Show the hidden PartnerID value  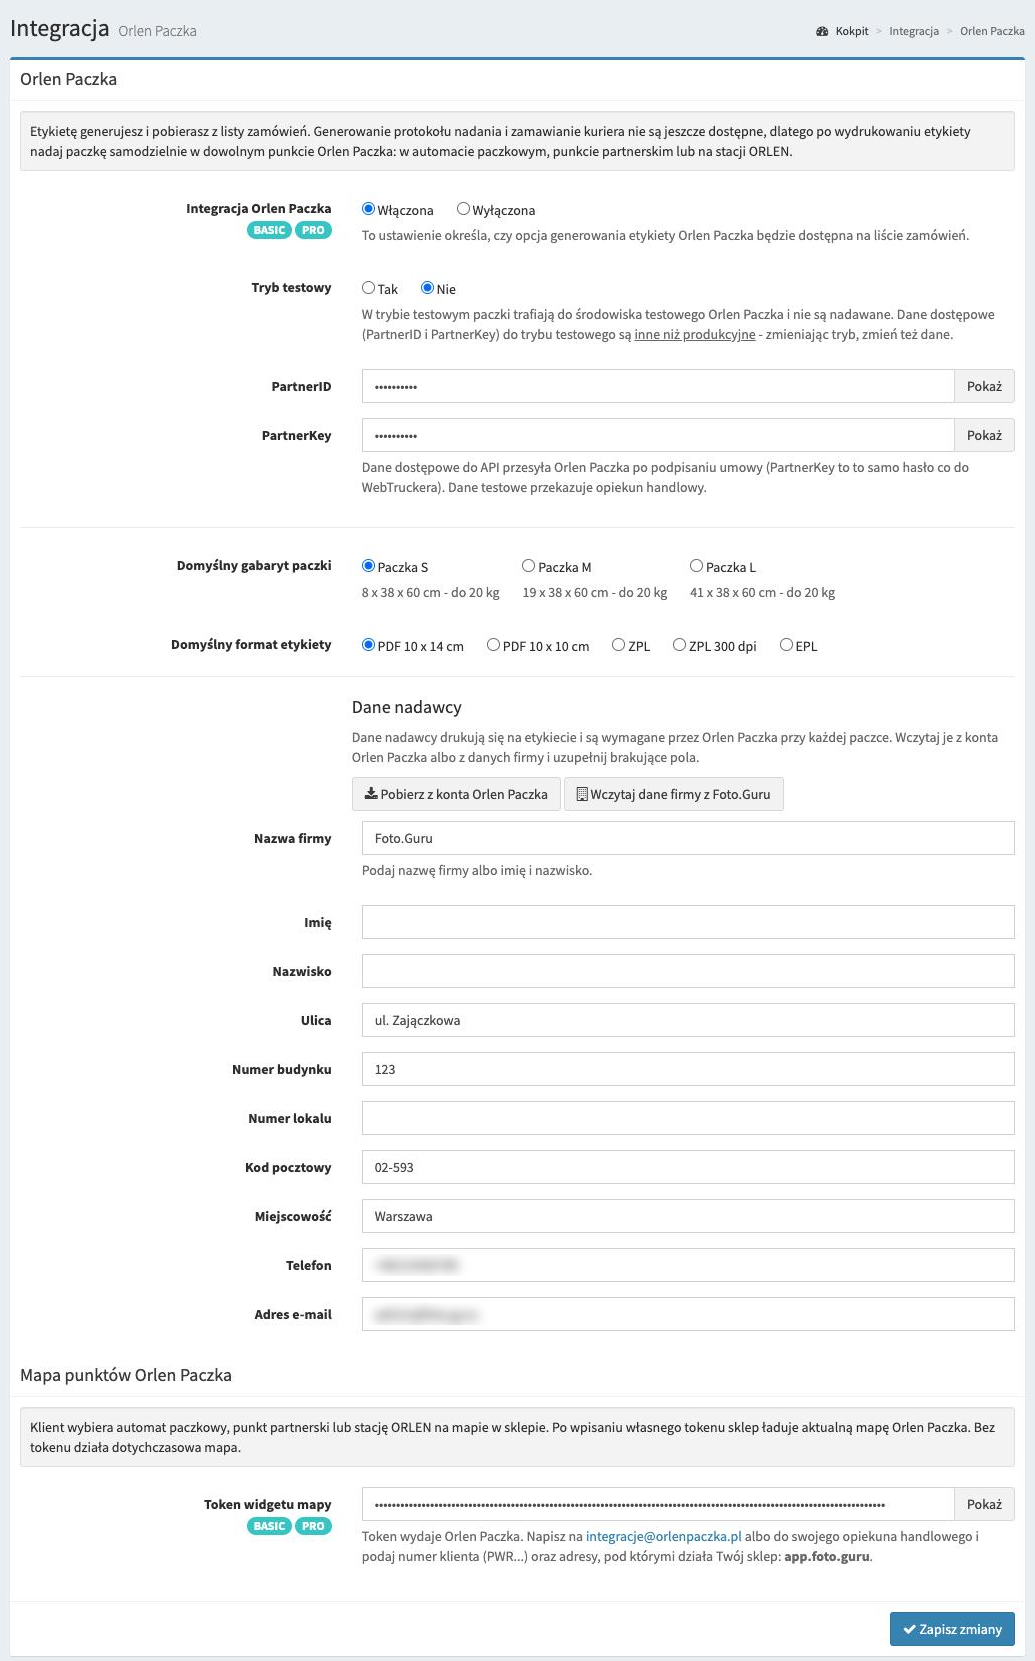[x=984, y=386]
